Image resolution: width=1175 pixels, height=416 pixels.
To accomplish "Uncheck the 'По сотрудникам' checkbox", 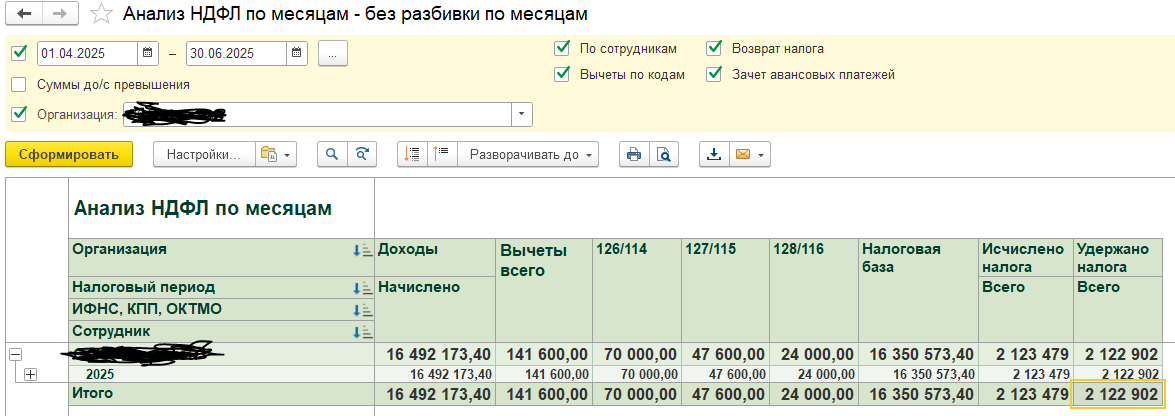I will coord(562,48).
